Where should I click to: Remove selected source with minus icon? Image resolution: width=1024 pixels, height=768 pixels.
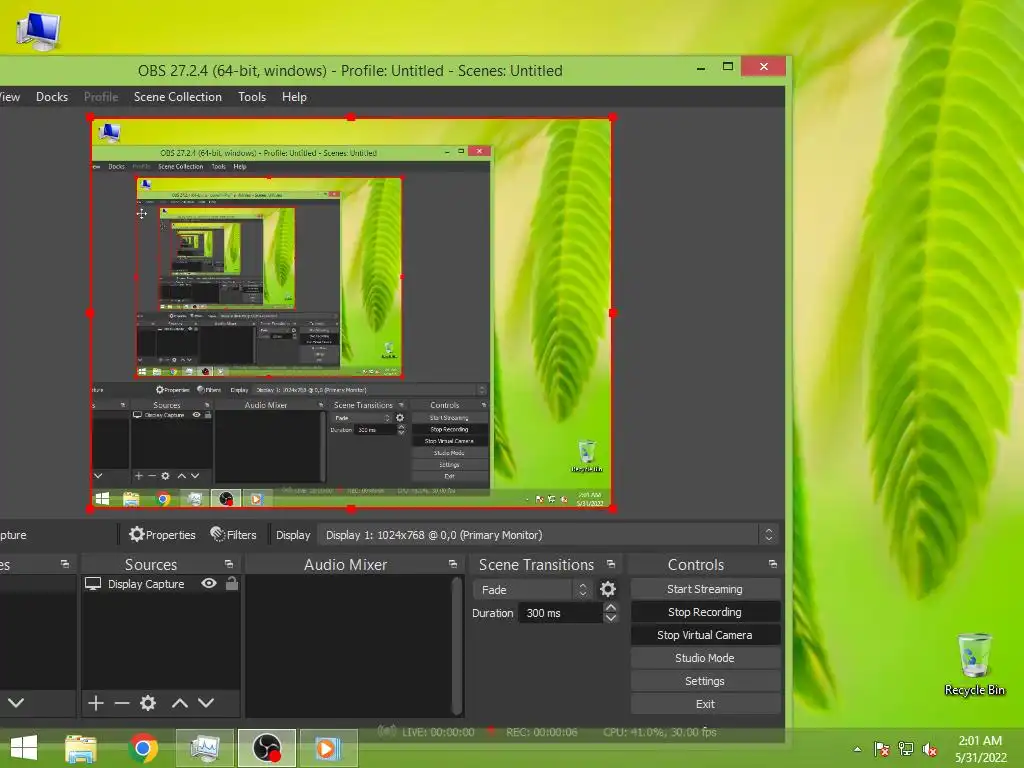pos(121,703)
